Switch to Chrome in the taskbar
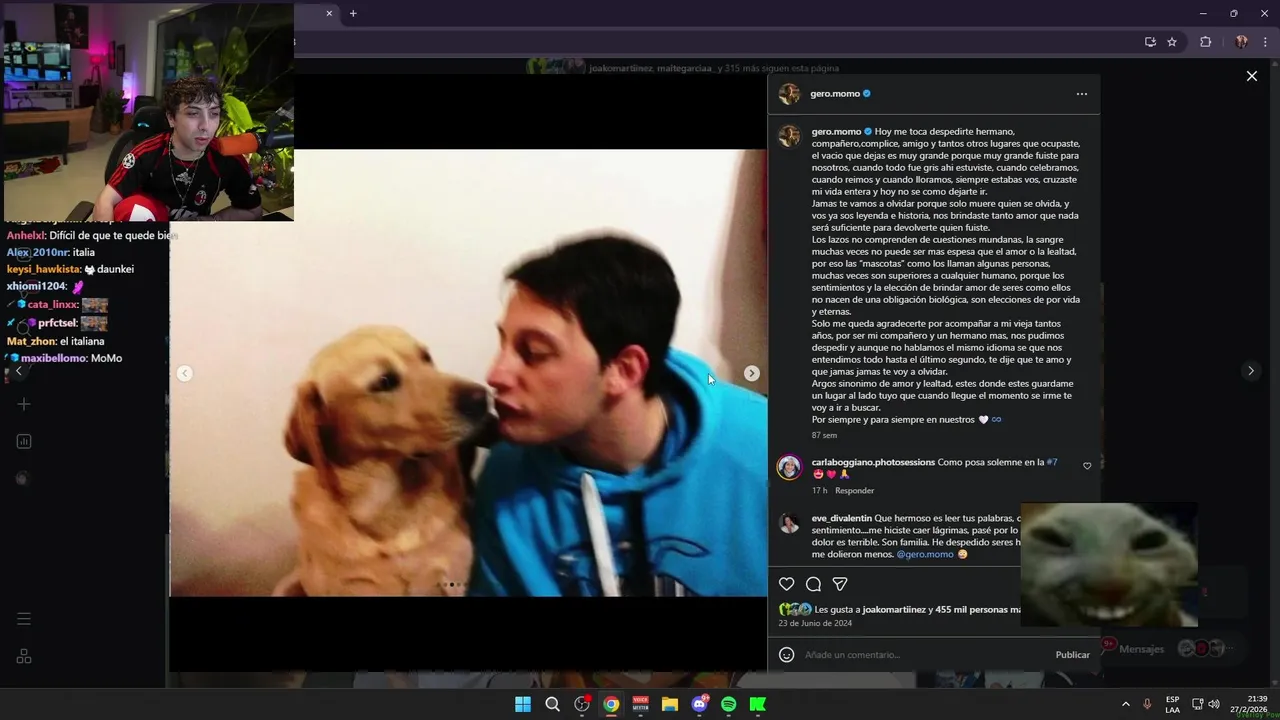Image resolution: width=1280 pixels, height=720 pixels. click(611, 704)
